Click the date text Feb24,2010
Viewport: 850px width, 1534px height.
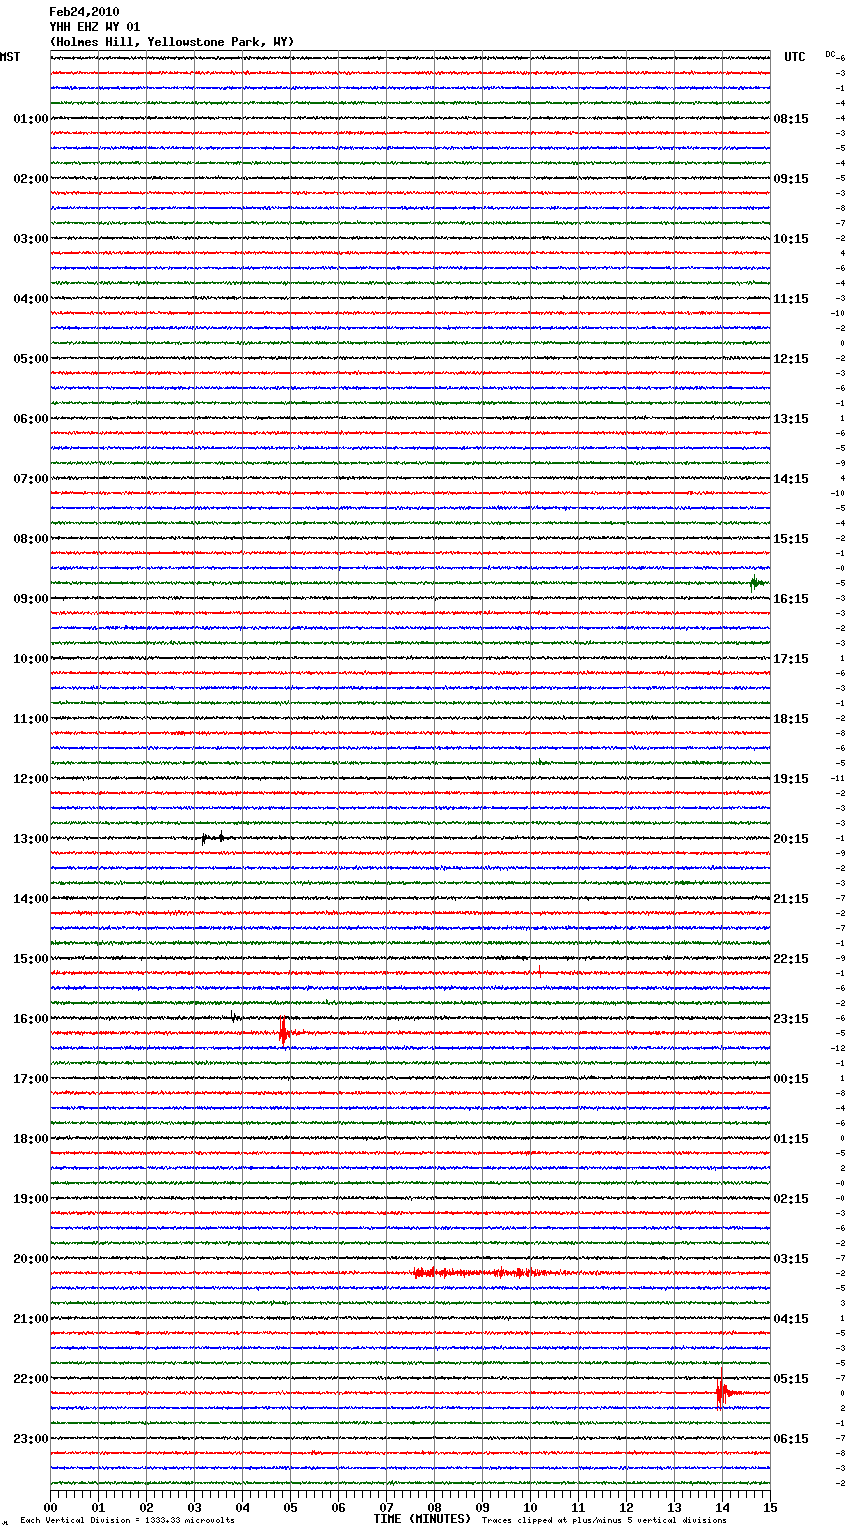84,12
